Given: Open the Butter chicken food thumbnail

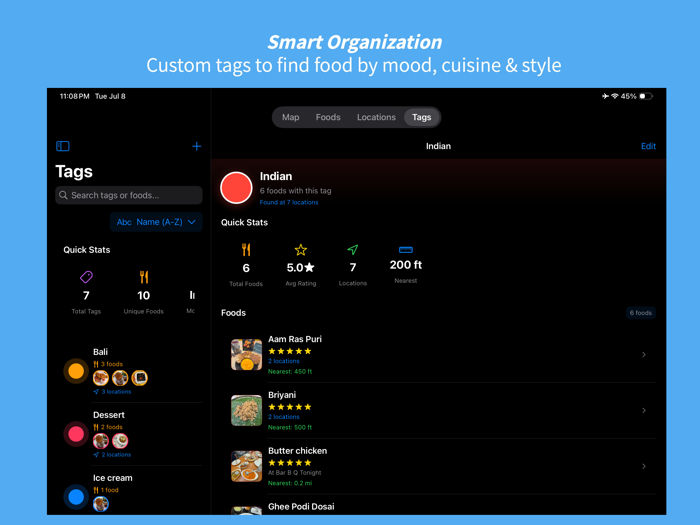Looking at the screenshot, I should [x=246, y=466].
